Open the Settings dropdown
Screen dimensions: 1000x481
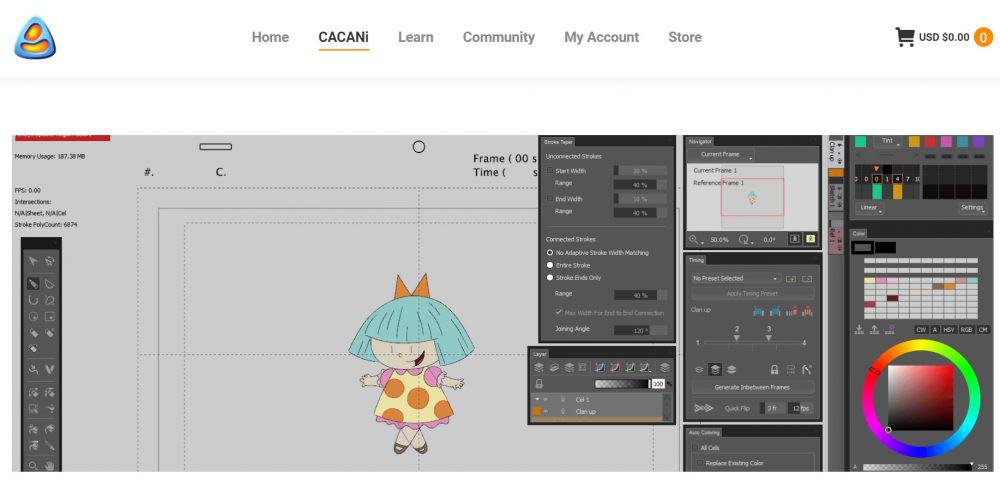coord(974,208)
